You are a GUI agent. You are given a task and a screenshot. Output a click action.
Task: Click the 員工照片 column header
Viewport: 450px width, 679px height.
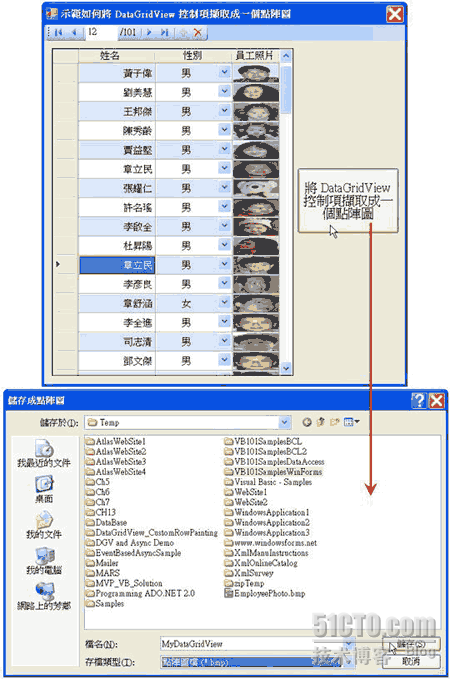tap(256, 55)
